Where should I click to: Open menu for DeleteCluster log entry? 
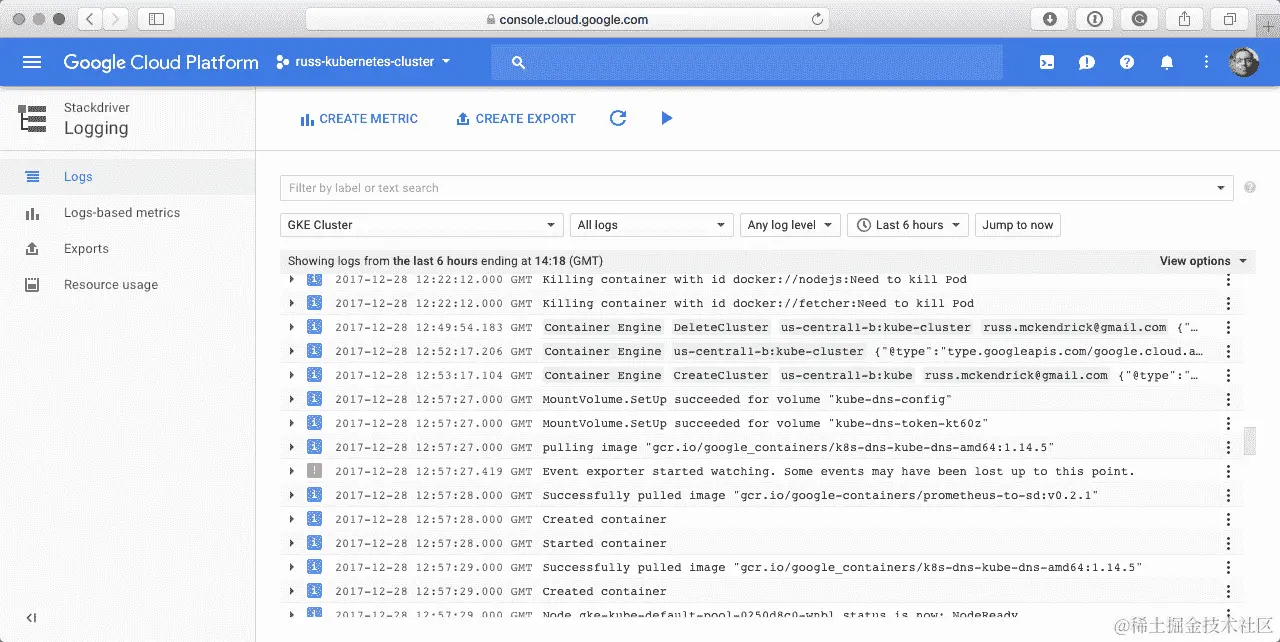1228,327
